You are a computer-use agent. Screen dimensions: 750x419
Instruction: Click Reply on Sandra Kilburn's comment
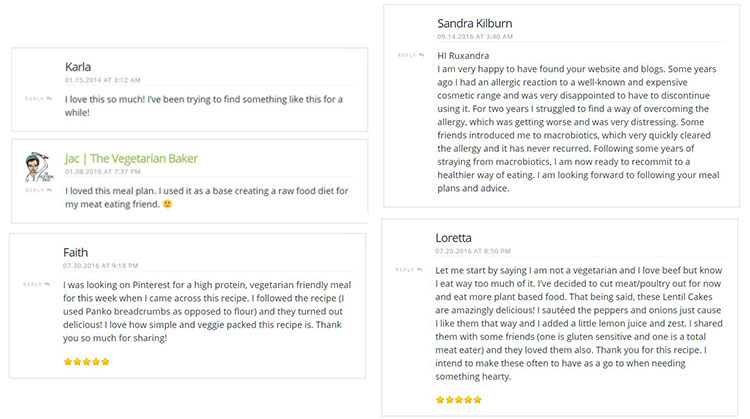click(410, 55)
